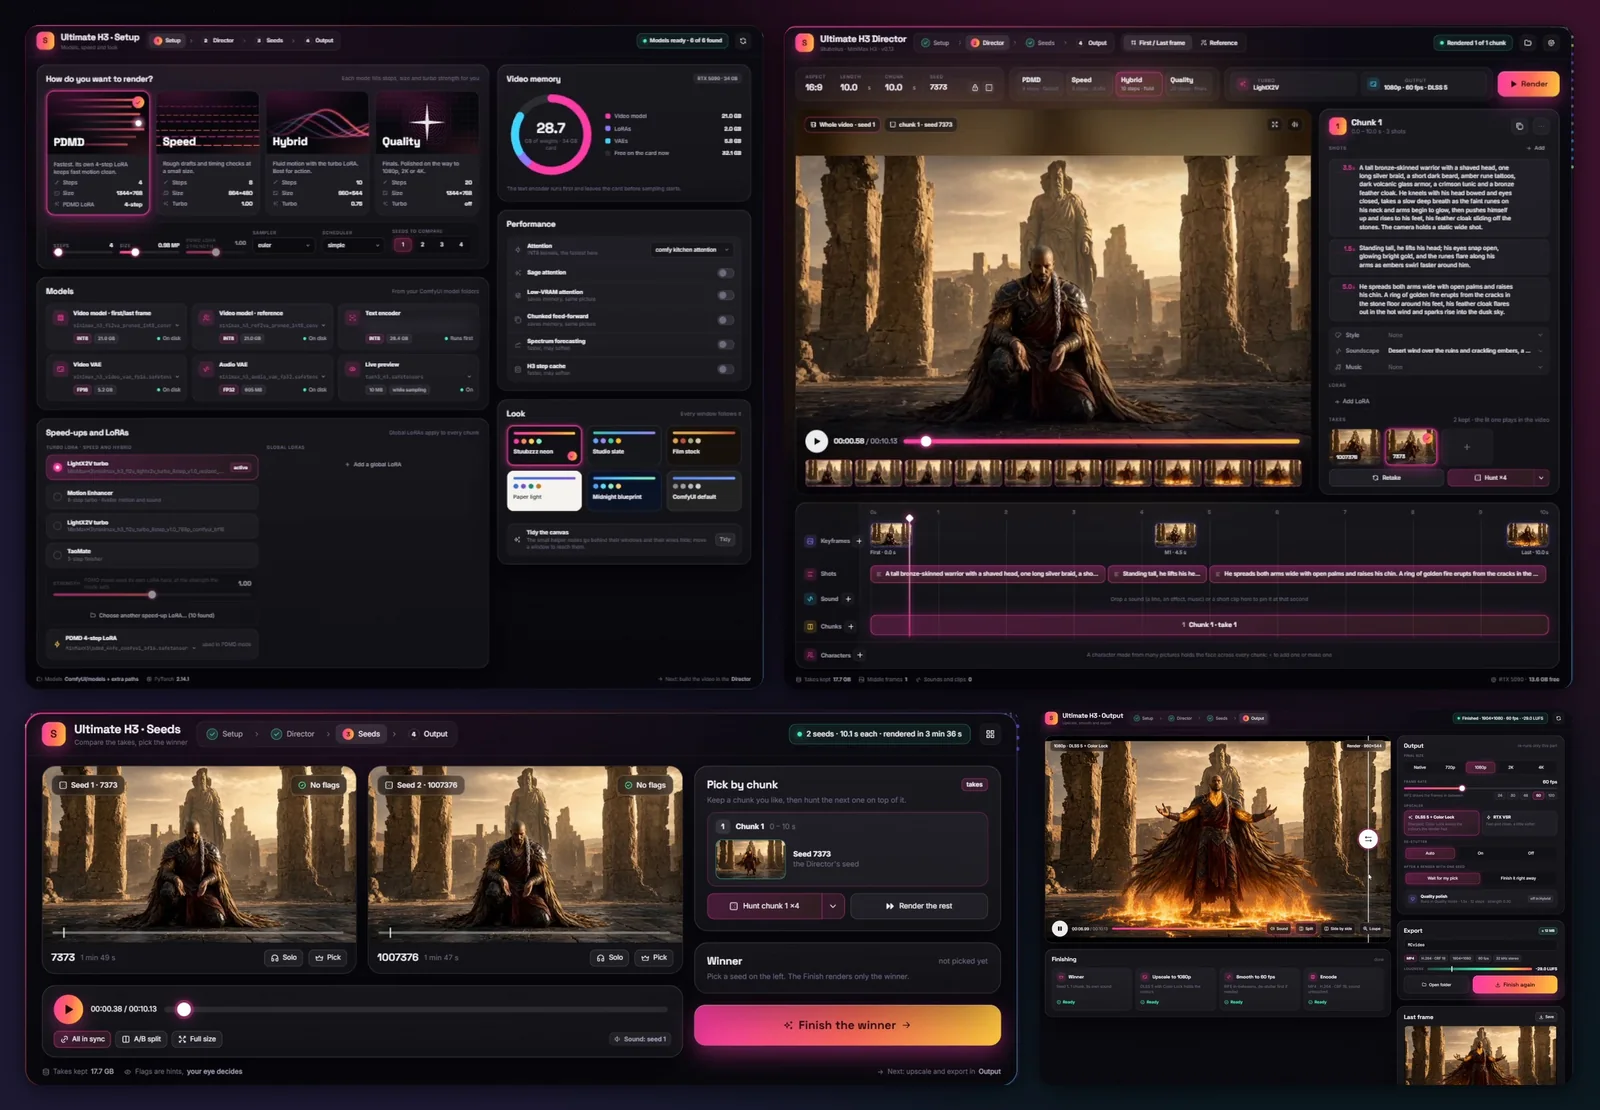The height and width of the screenshot is (1110, 1600).
Task: Pause playback in Output window preview
Action: point(1059,928)
